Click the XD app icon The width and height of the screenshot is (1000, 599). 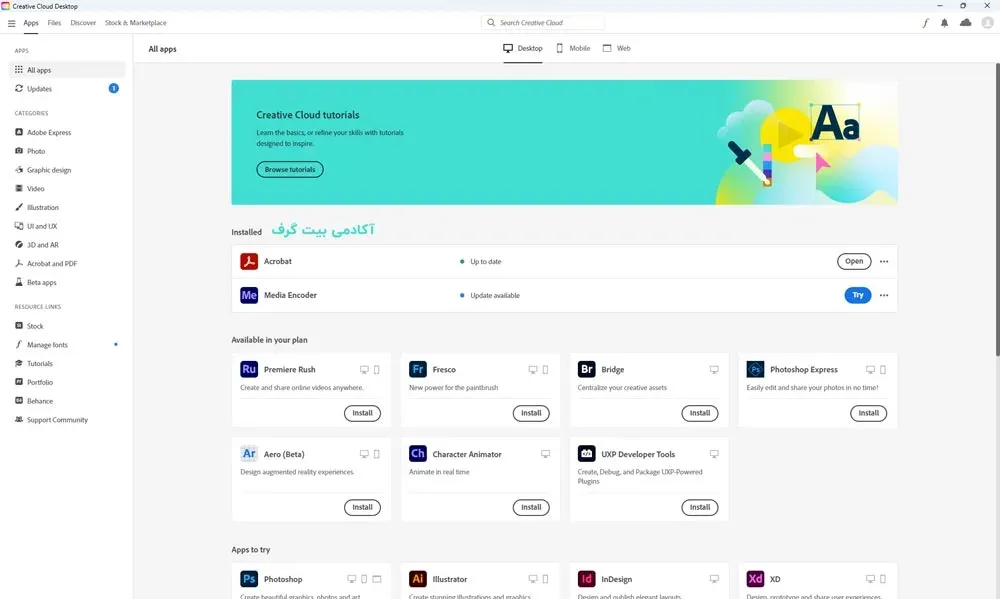[x=755, y=579]
